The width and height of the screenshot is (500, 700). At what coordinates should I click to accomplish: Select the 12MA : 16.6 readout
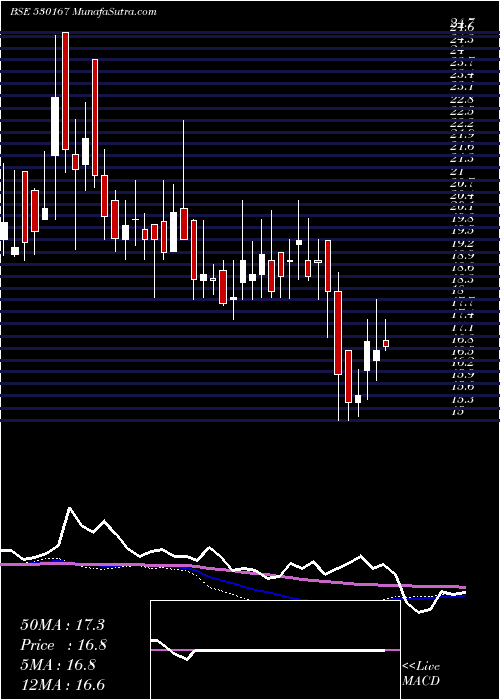click(65, 685)
